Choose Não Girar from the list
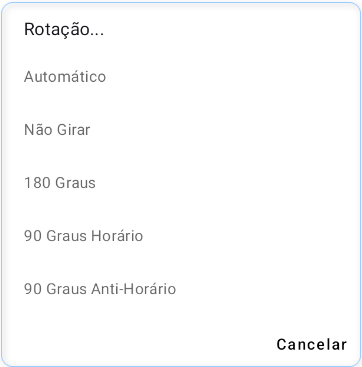Image resolution: width=362 pixels, height=367 pixels. 181,130
